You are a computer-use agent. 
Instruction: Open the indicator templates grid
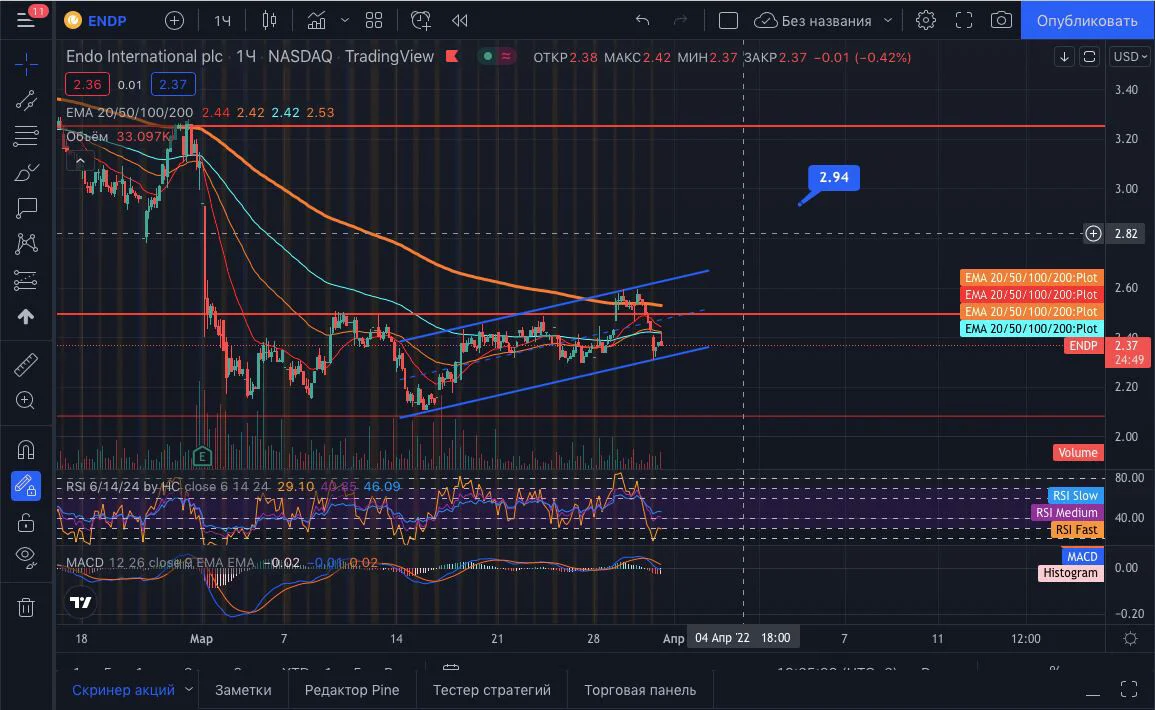(x=374, y=21)
